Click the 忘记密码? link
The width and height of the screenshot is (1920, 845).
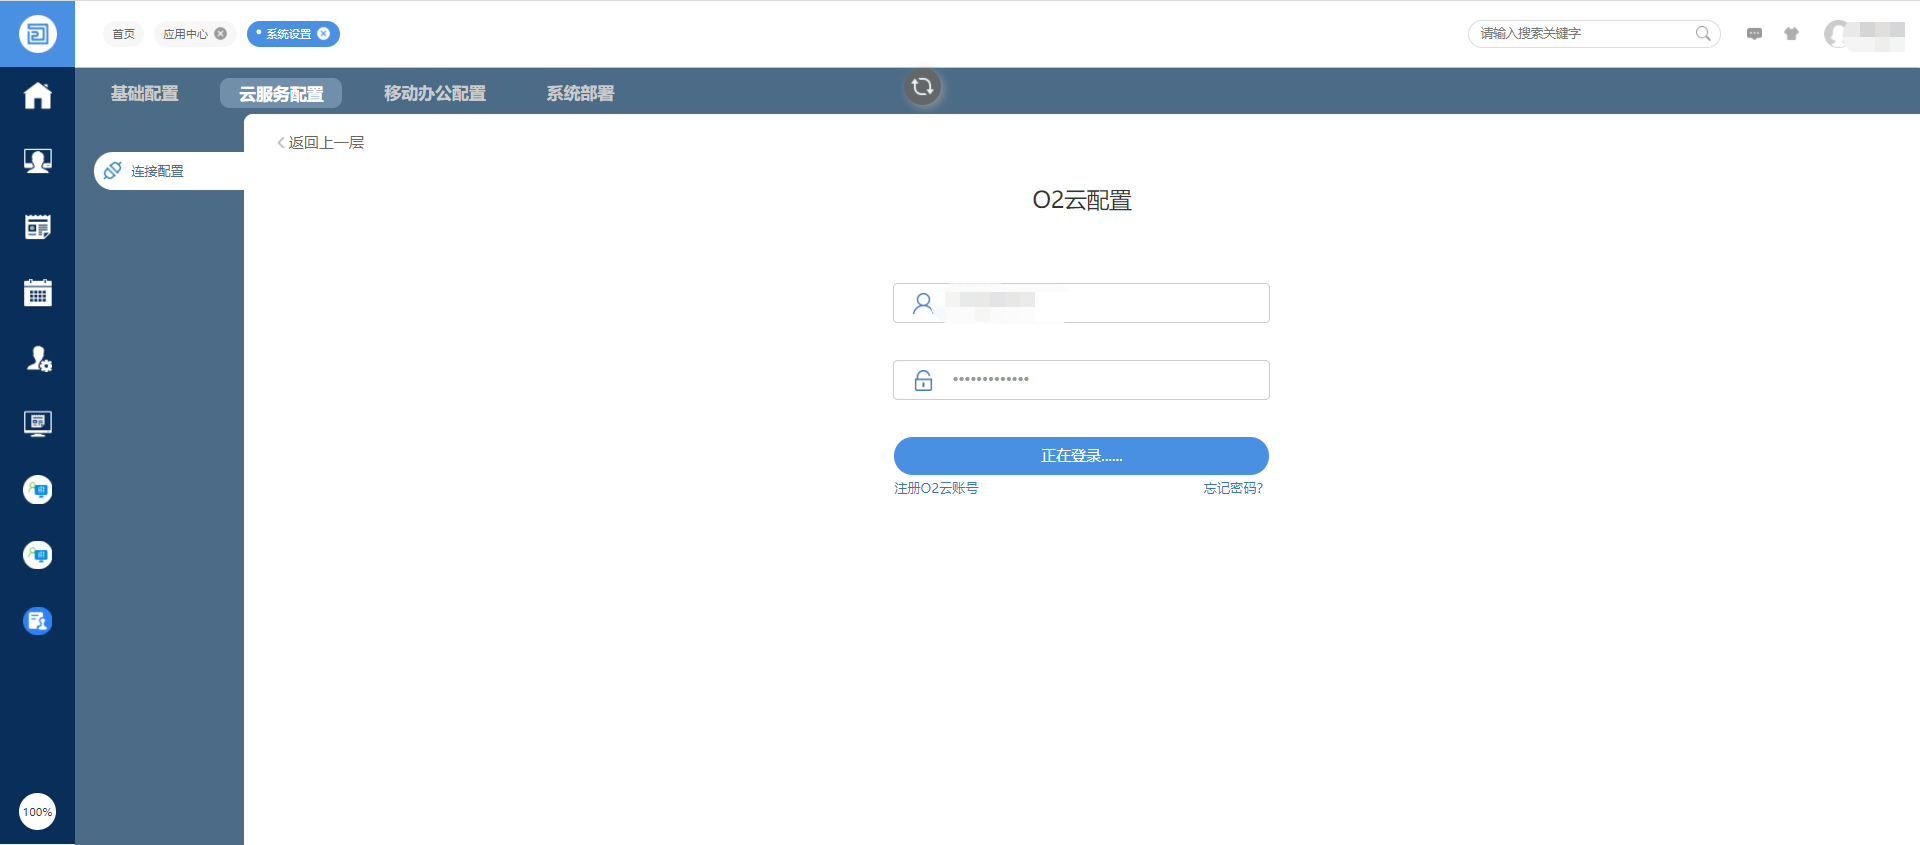(x=1233, y=488)
